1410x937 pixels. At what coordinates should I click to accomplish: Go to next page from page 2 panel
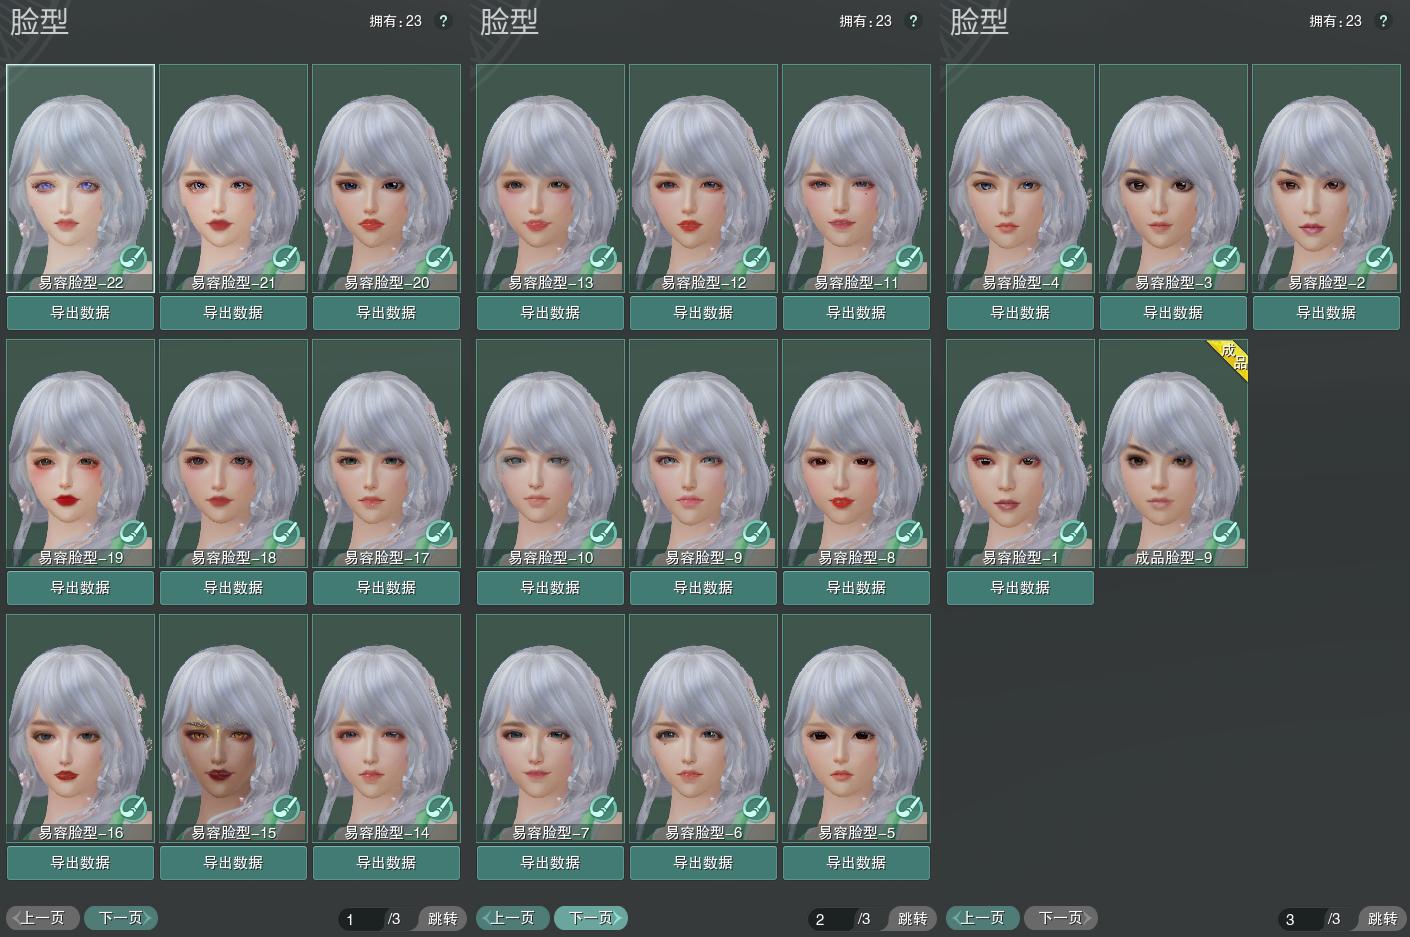[591, 918]
